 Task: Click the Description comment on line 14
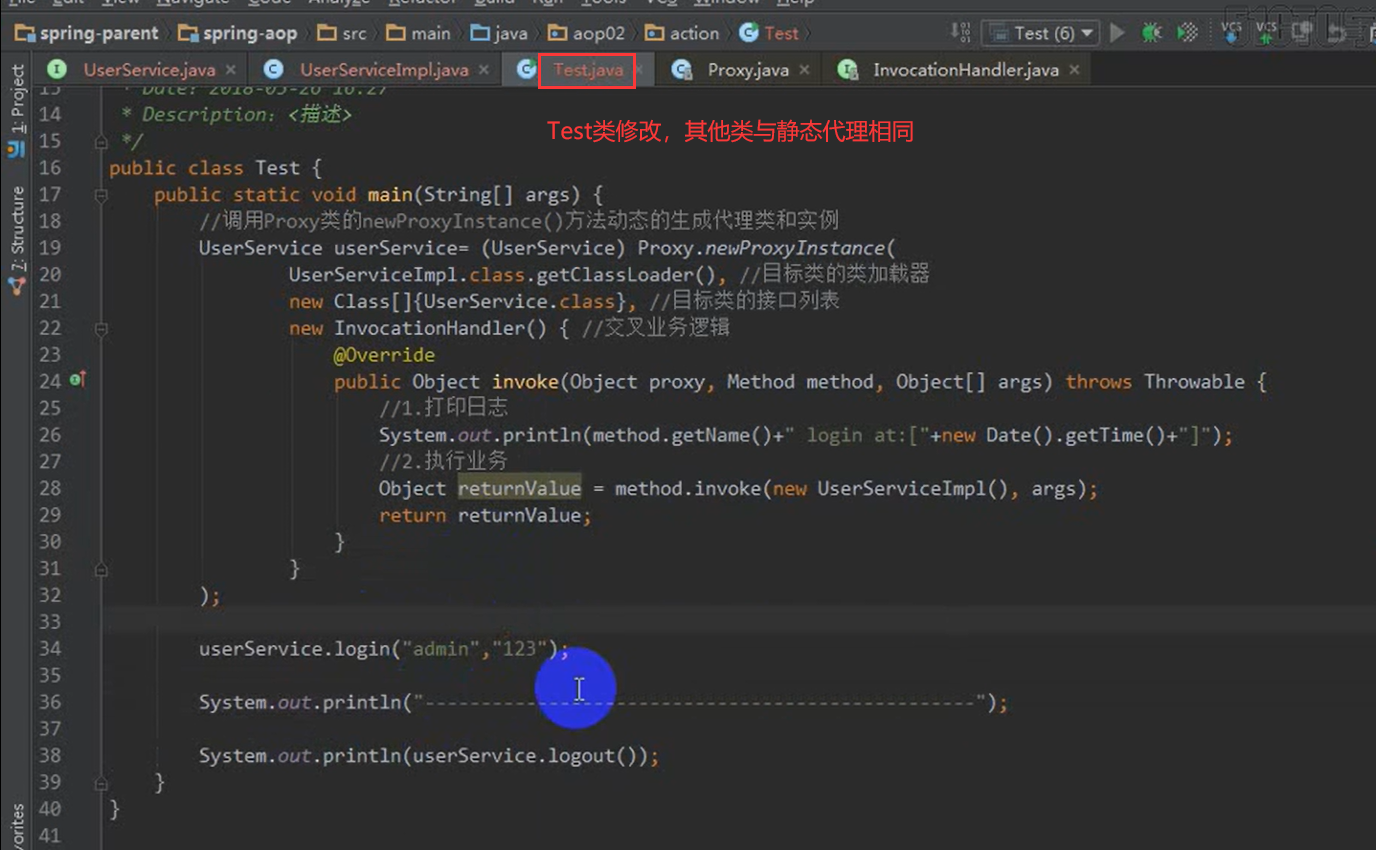236,114
